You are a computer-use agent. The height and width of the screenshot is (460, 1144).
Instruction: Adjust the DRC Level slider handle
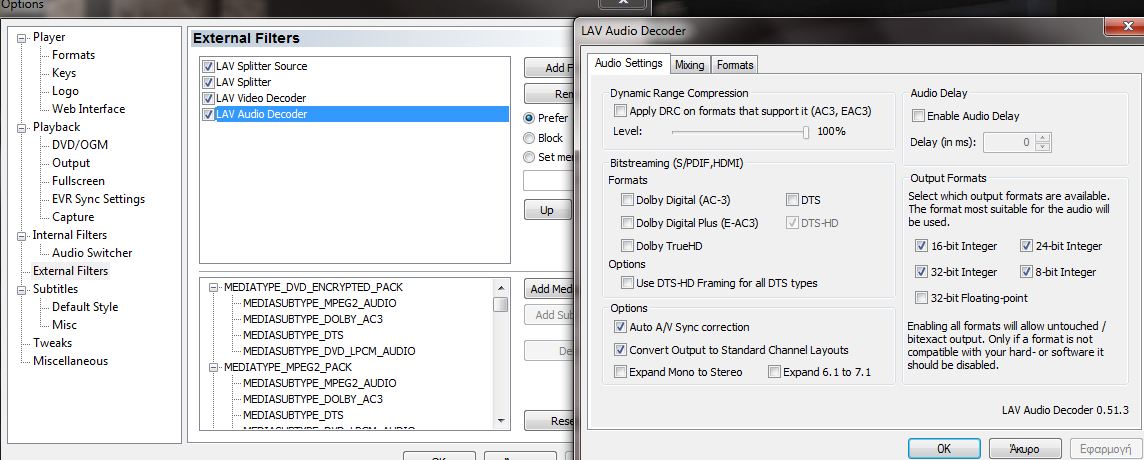805,132
